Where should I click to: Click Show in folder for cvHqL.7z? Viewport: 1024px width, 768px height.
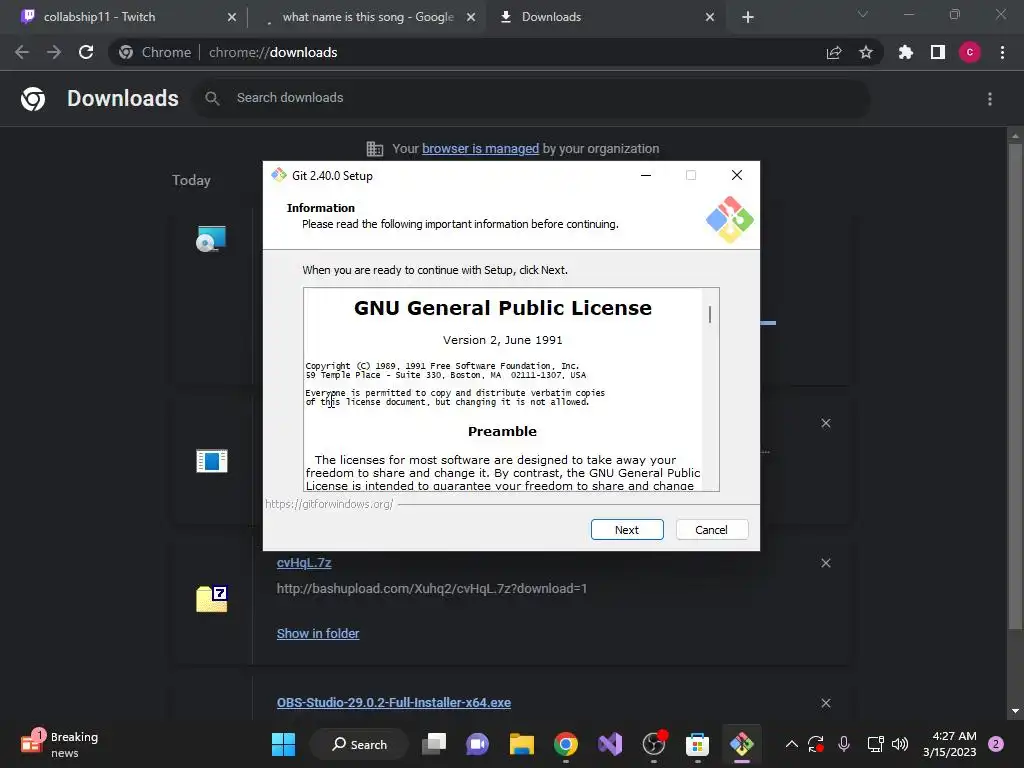(317, 633)
